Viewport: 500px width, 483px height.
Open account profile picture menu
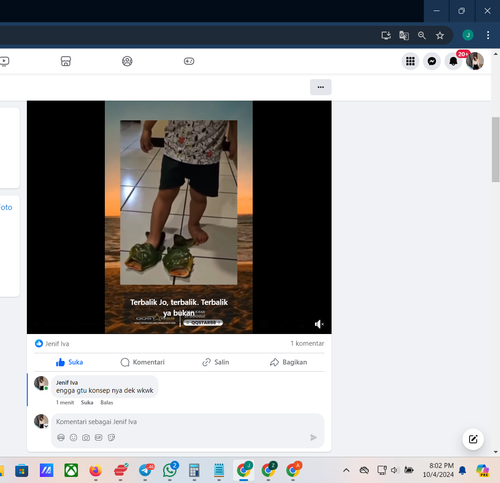tap(475, 61)
